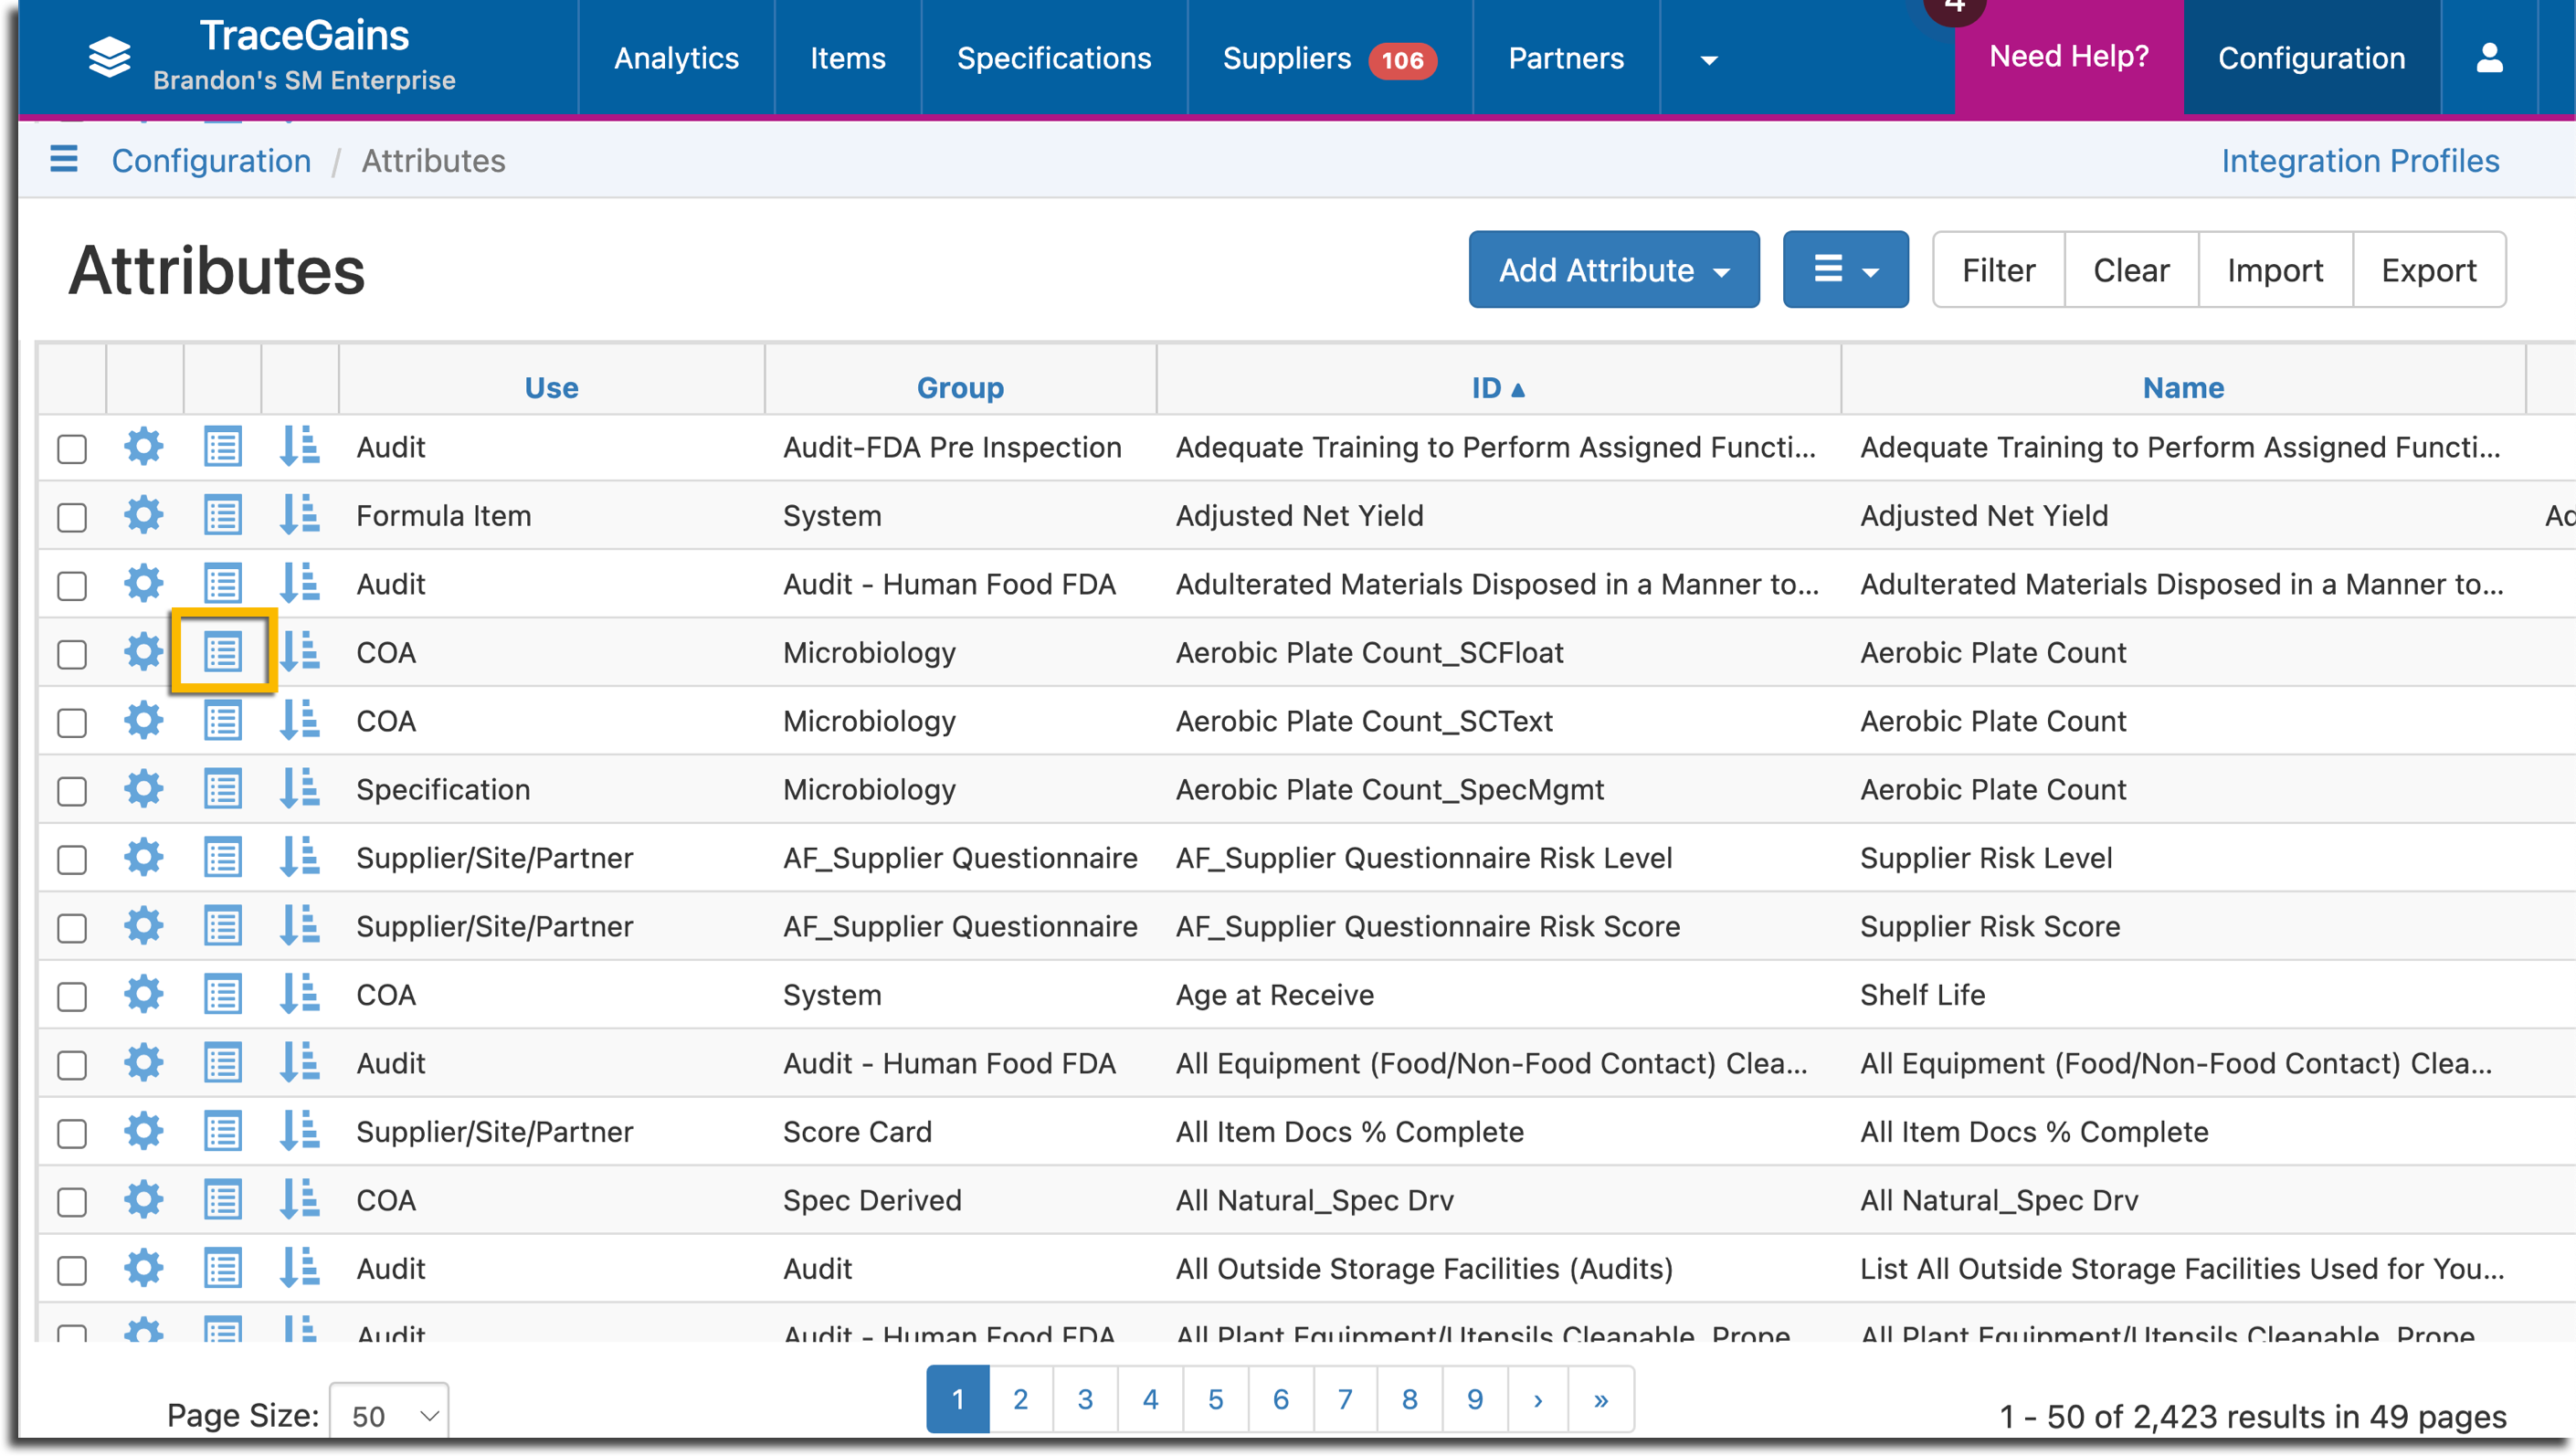The height and width of the screenshot is (1456, 2576).
Task: Open the Integration Profiles link
Action: click(x=2360, y=161)
